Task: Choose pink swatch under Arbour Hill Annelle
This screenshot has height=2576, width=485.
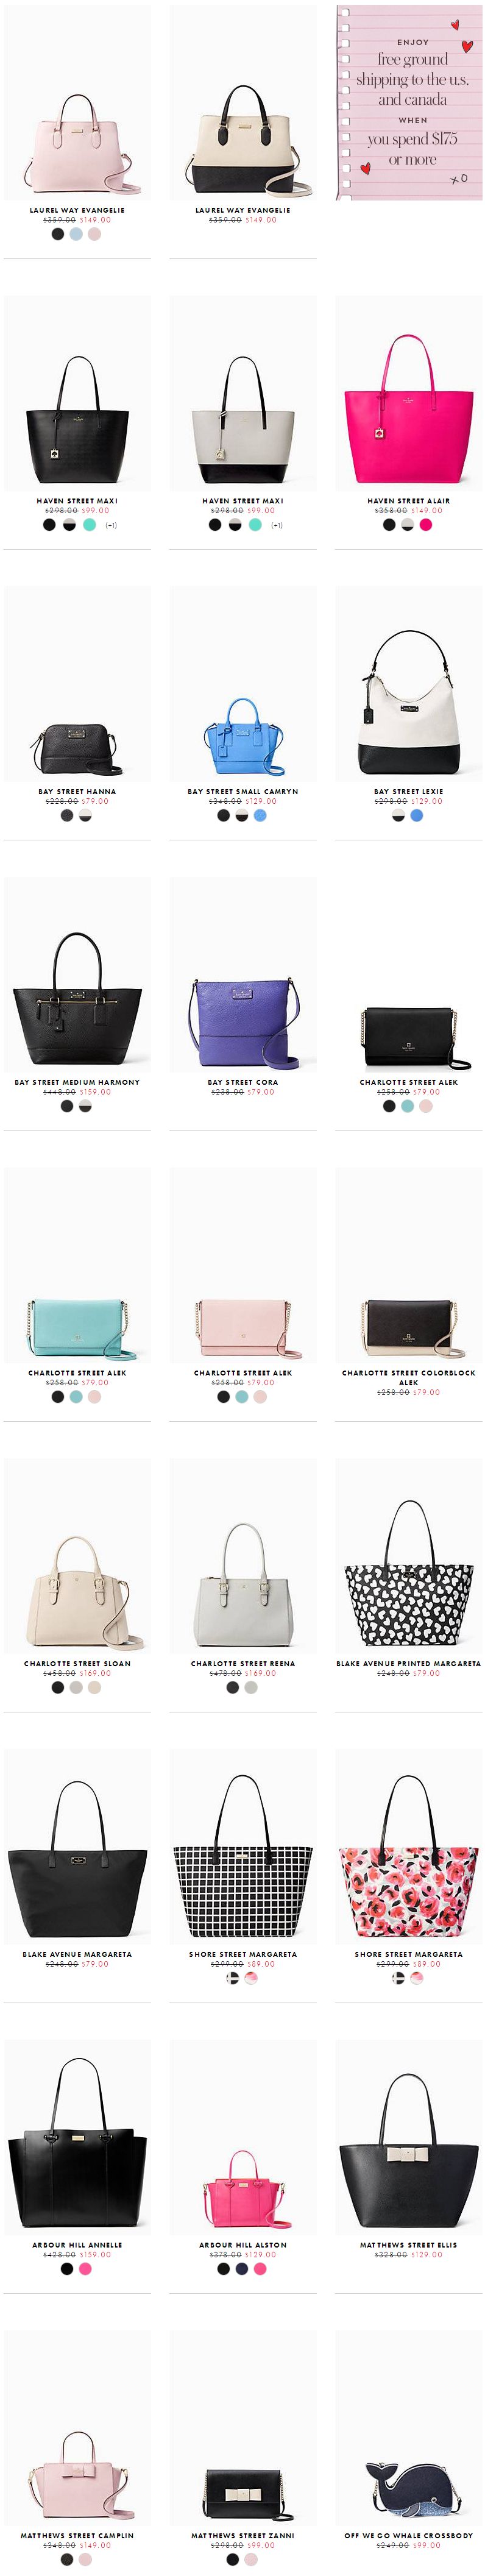Action: pyautogui.click(x=86, y=2270)
